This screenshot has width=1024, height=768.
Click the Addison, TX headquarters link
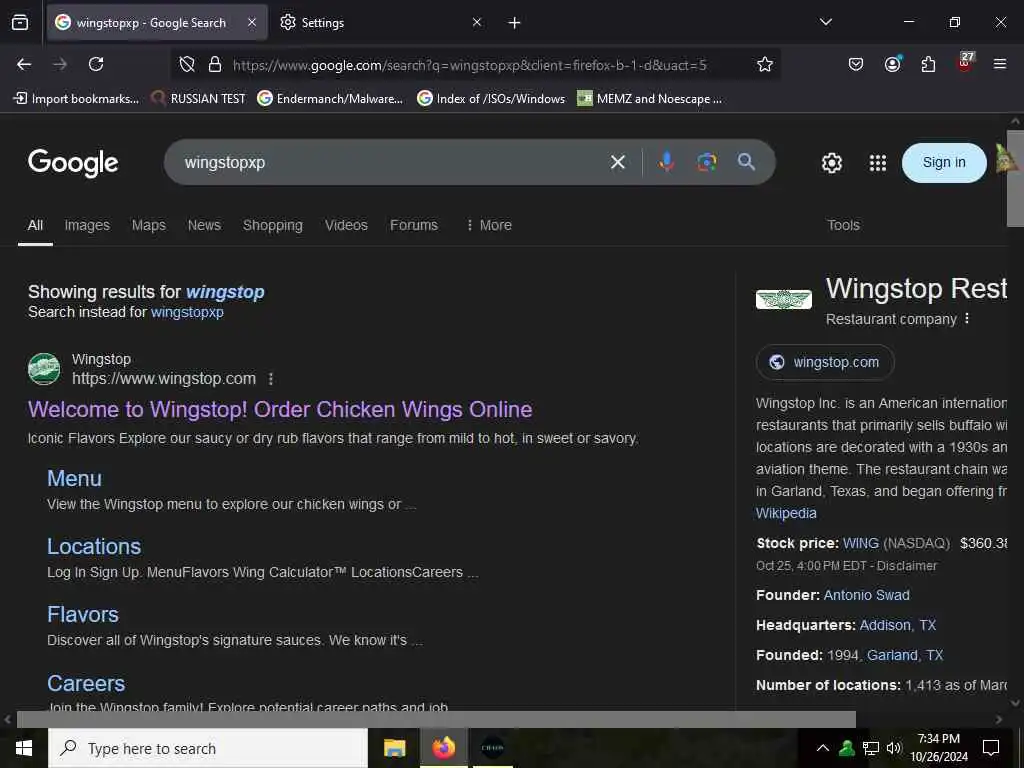[x=898, y=625]
